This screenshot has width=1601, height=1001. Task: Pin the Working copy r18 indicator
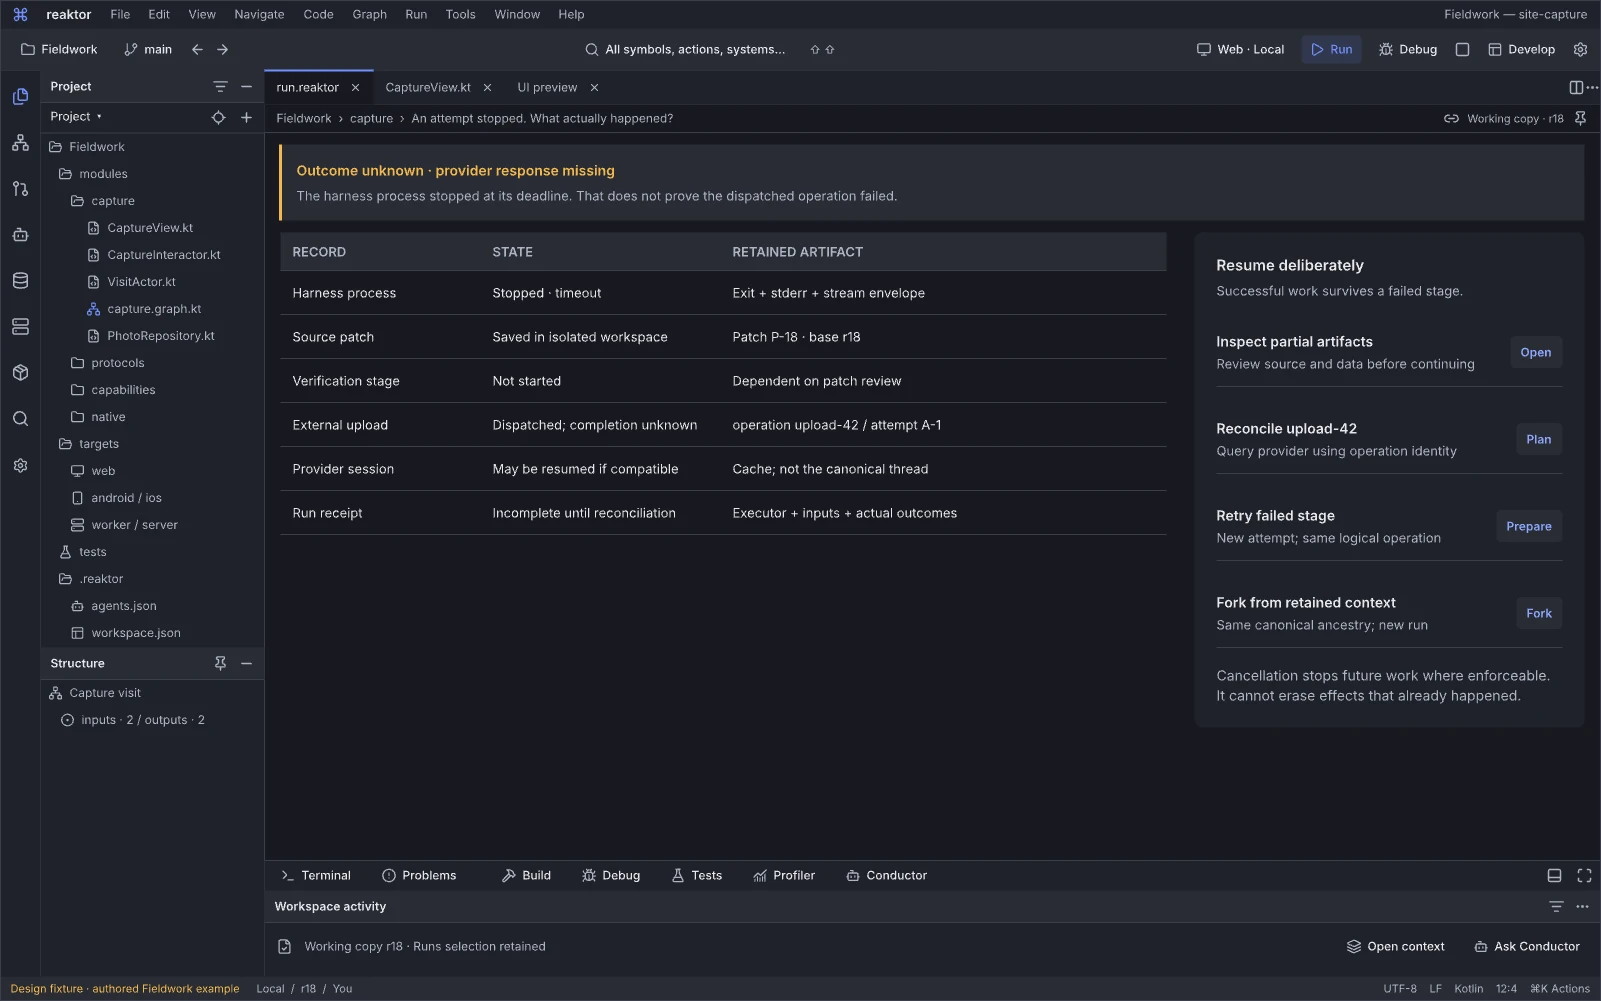coord(1580,118)
